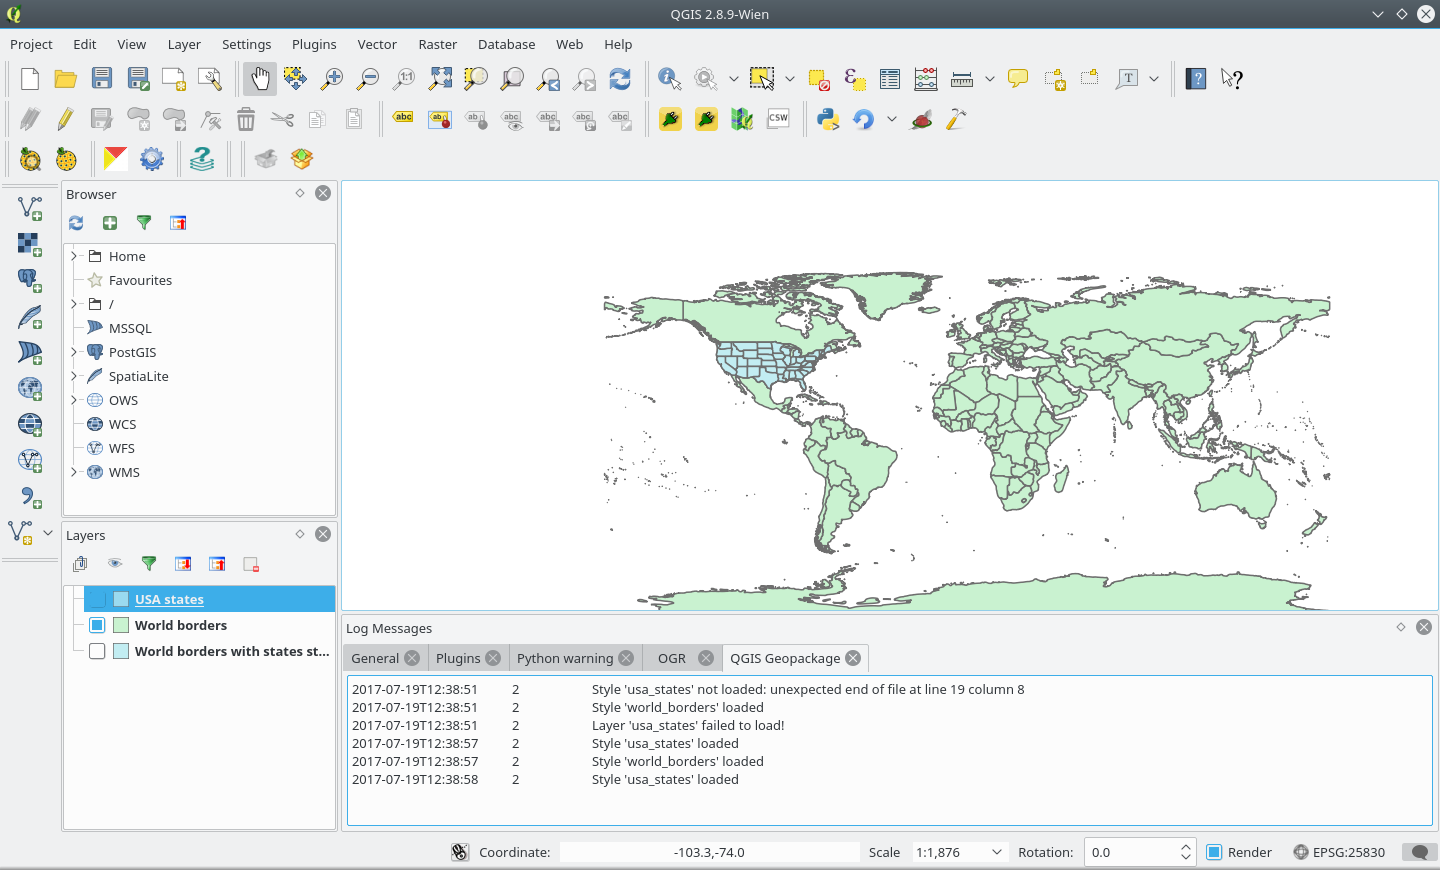The width and height of the screenshot is (1440, 870).
Task: Click the Add PostGIS Layer elephant icon
Action: pyautogui.click(x=30, y=280)
